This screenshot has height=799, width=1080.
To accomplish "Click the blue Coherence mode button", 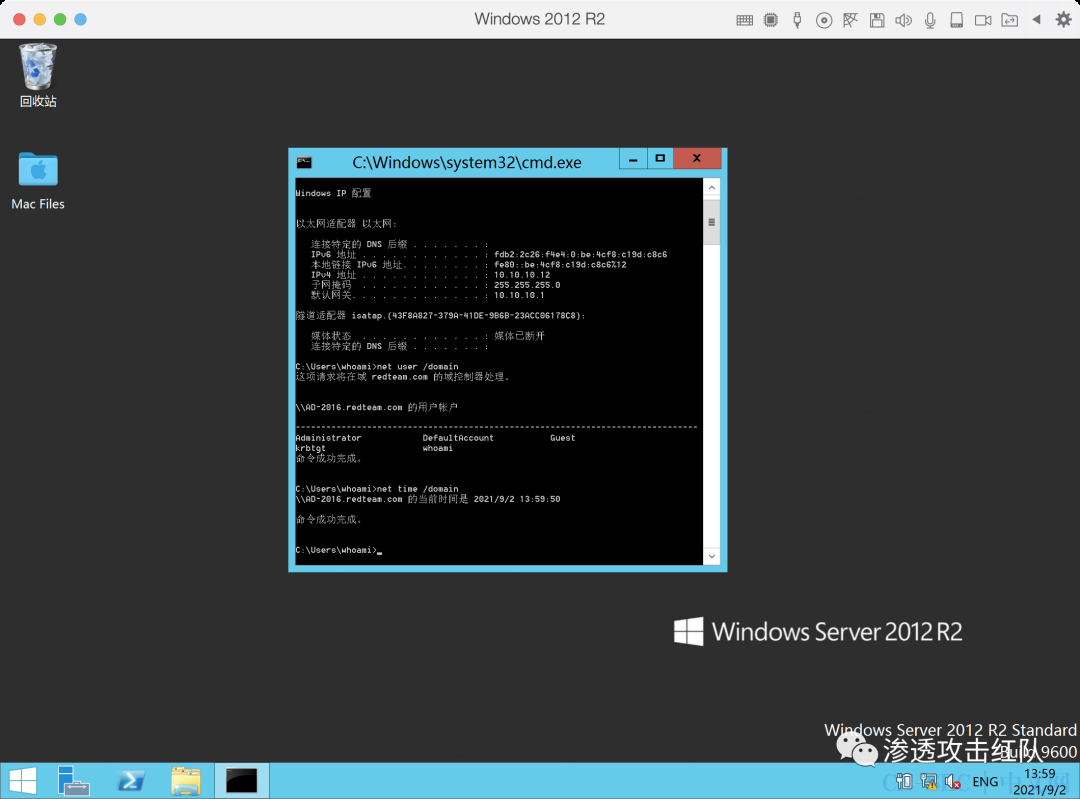I will pos(81,19).
